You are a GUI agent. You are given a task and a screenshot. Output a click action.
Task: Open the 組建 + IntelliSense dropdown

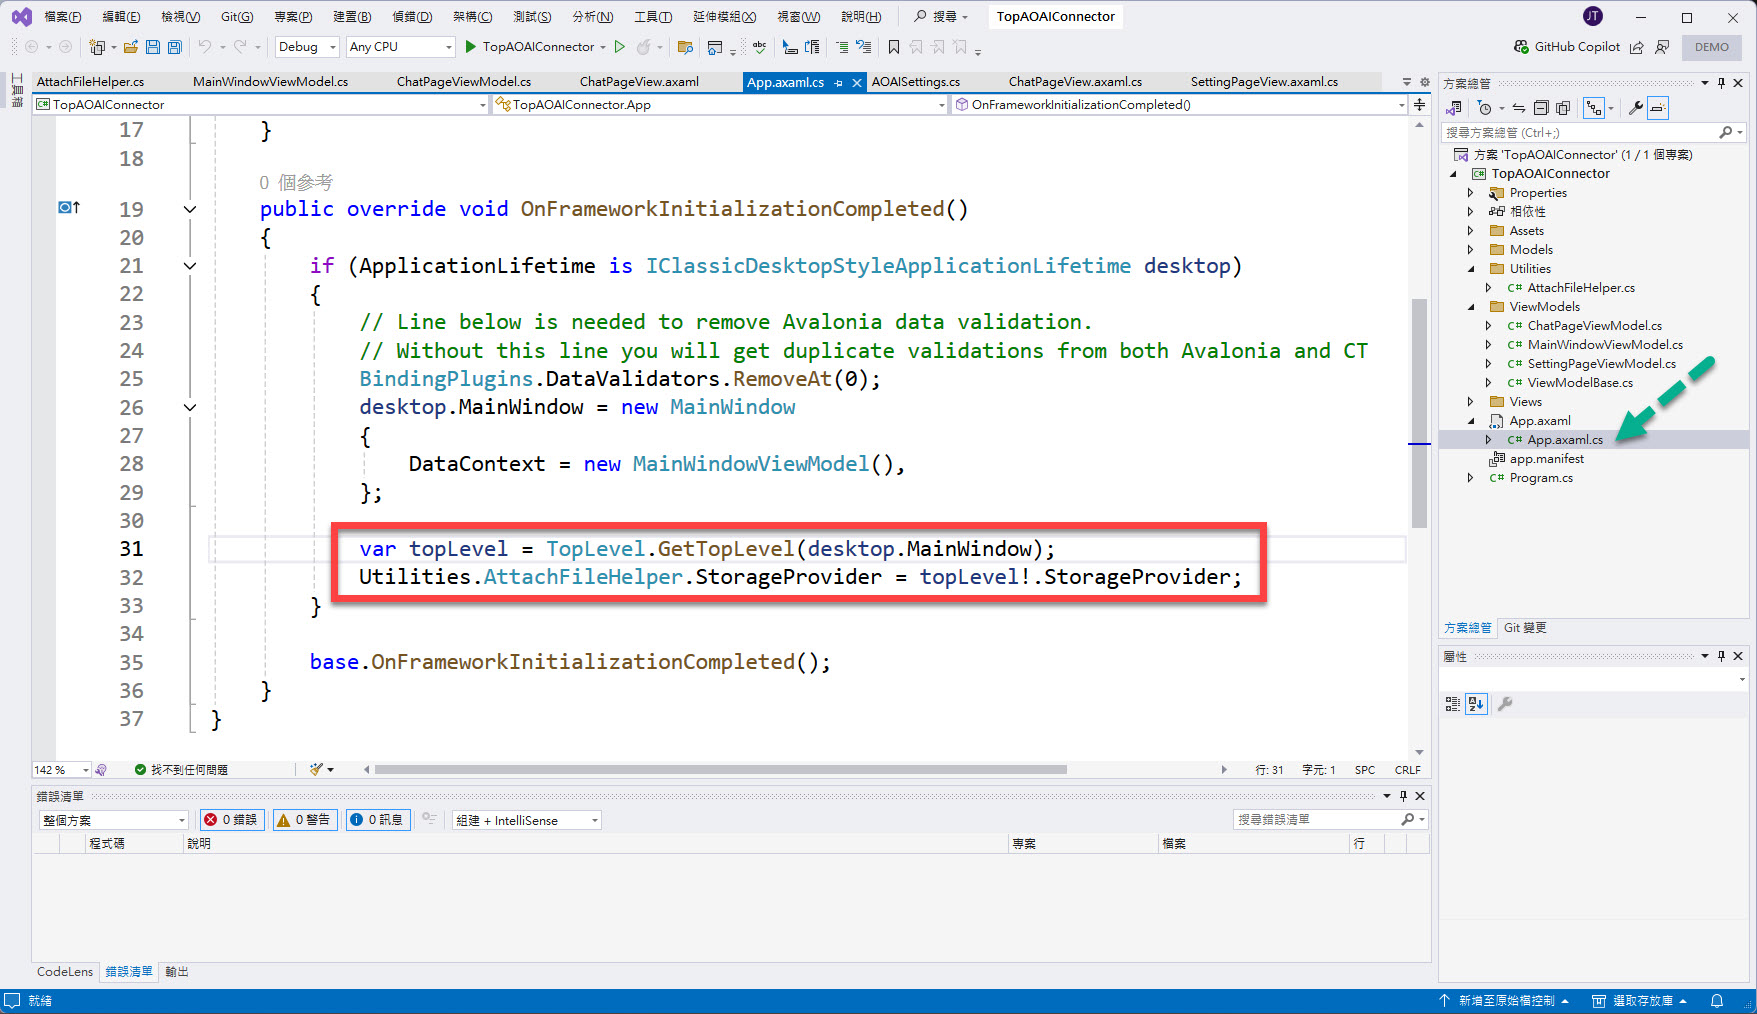pyautogui.click(x=526, y=820)
